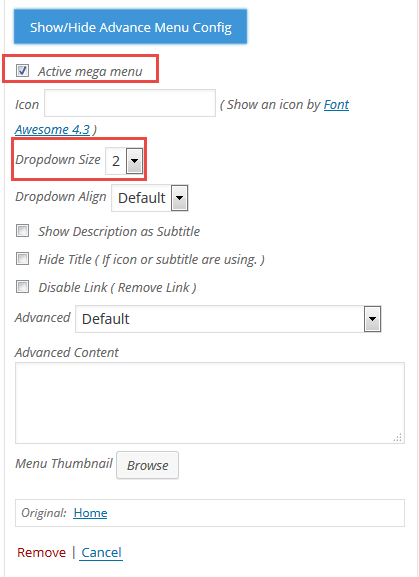Click the Advanced Default select box
This screenshot has height=577, width=419.
coord(228,319)
